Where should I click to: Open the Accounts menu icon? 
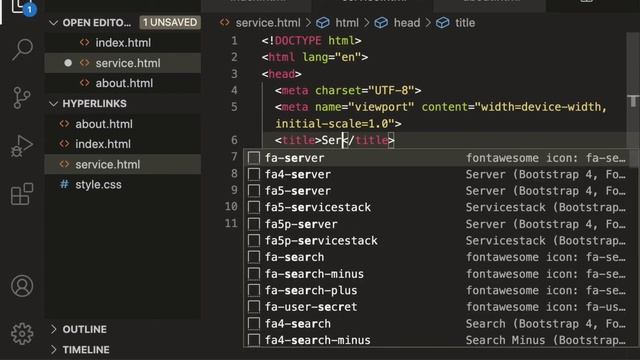pyautogui.click(x=22, y=286)
